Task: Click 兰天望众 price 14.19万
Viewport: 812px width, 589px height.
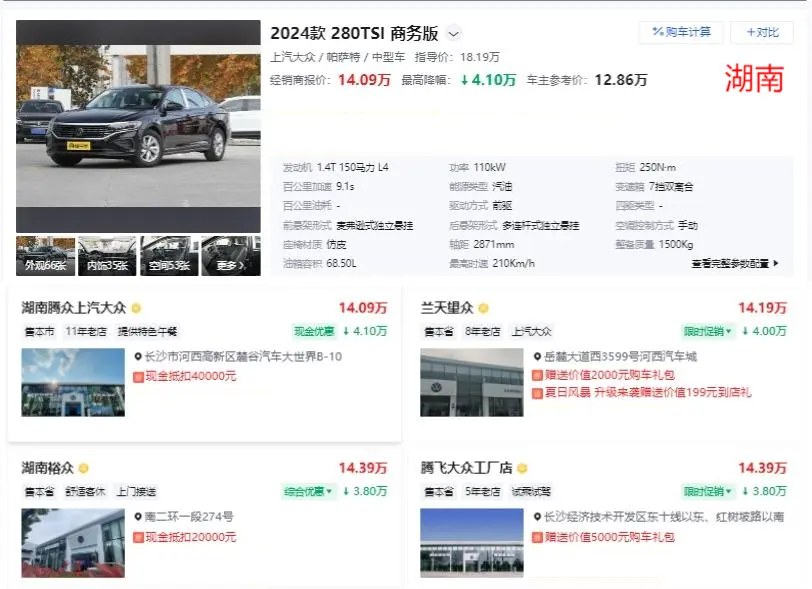Action: (x=762, y=308)
